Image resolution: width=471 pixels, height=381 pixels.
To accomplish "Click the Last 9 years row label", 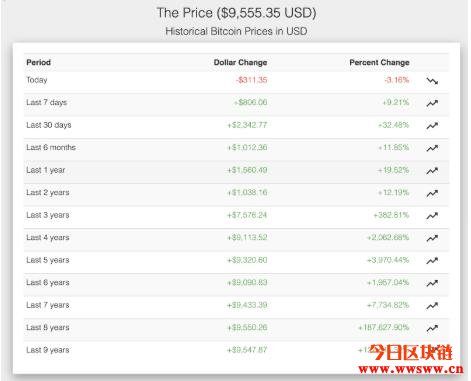I will point(48,350).
